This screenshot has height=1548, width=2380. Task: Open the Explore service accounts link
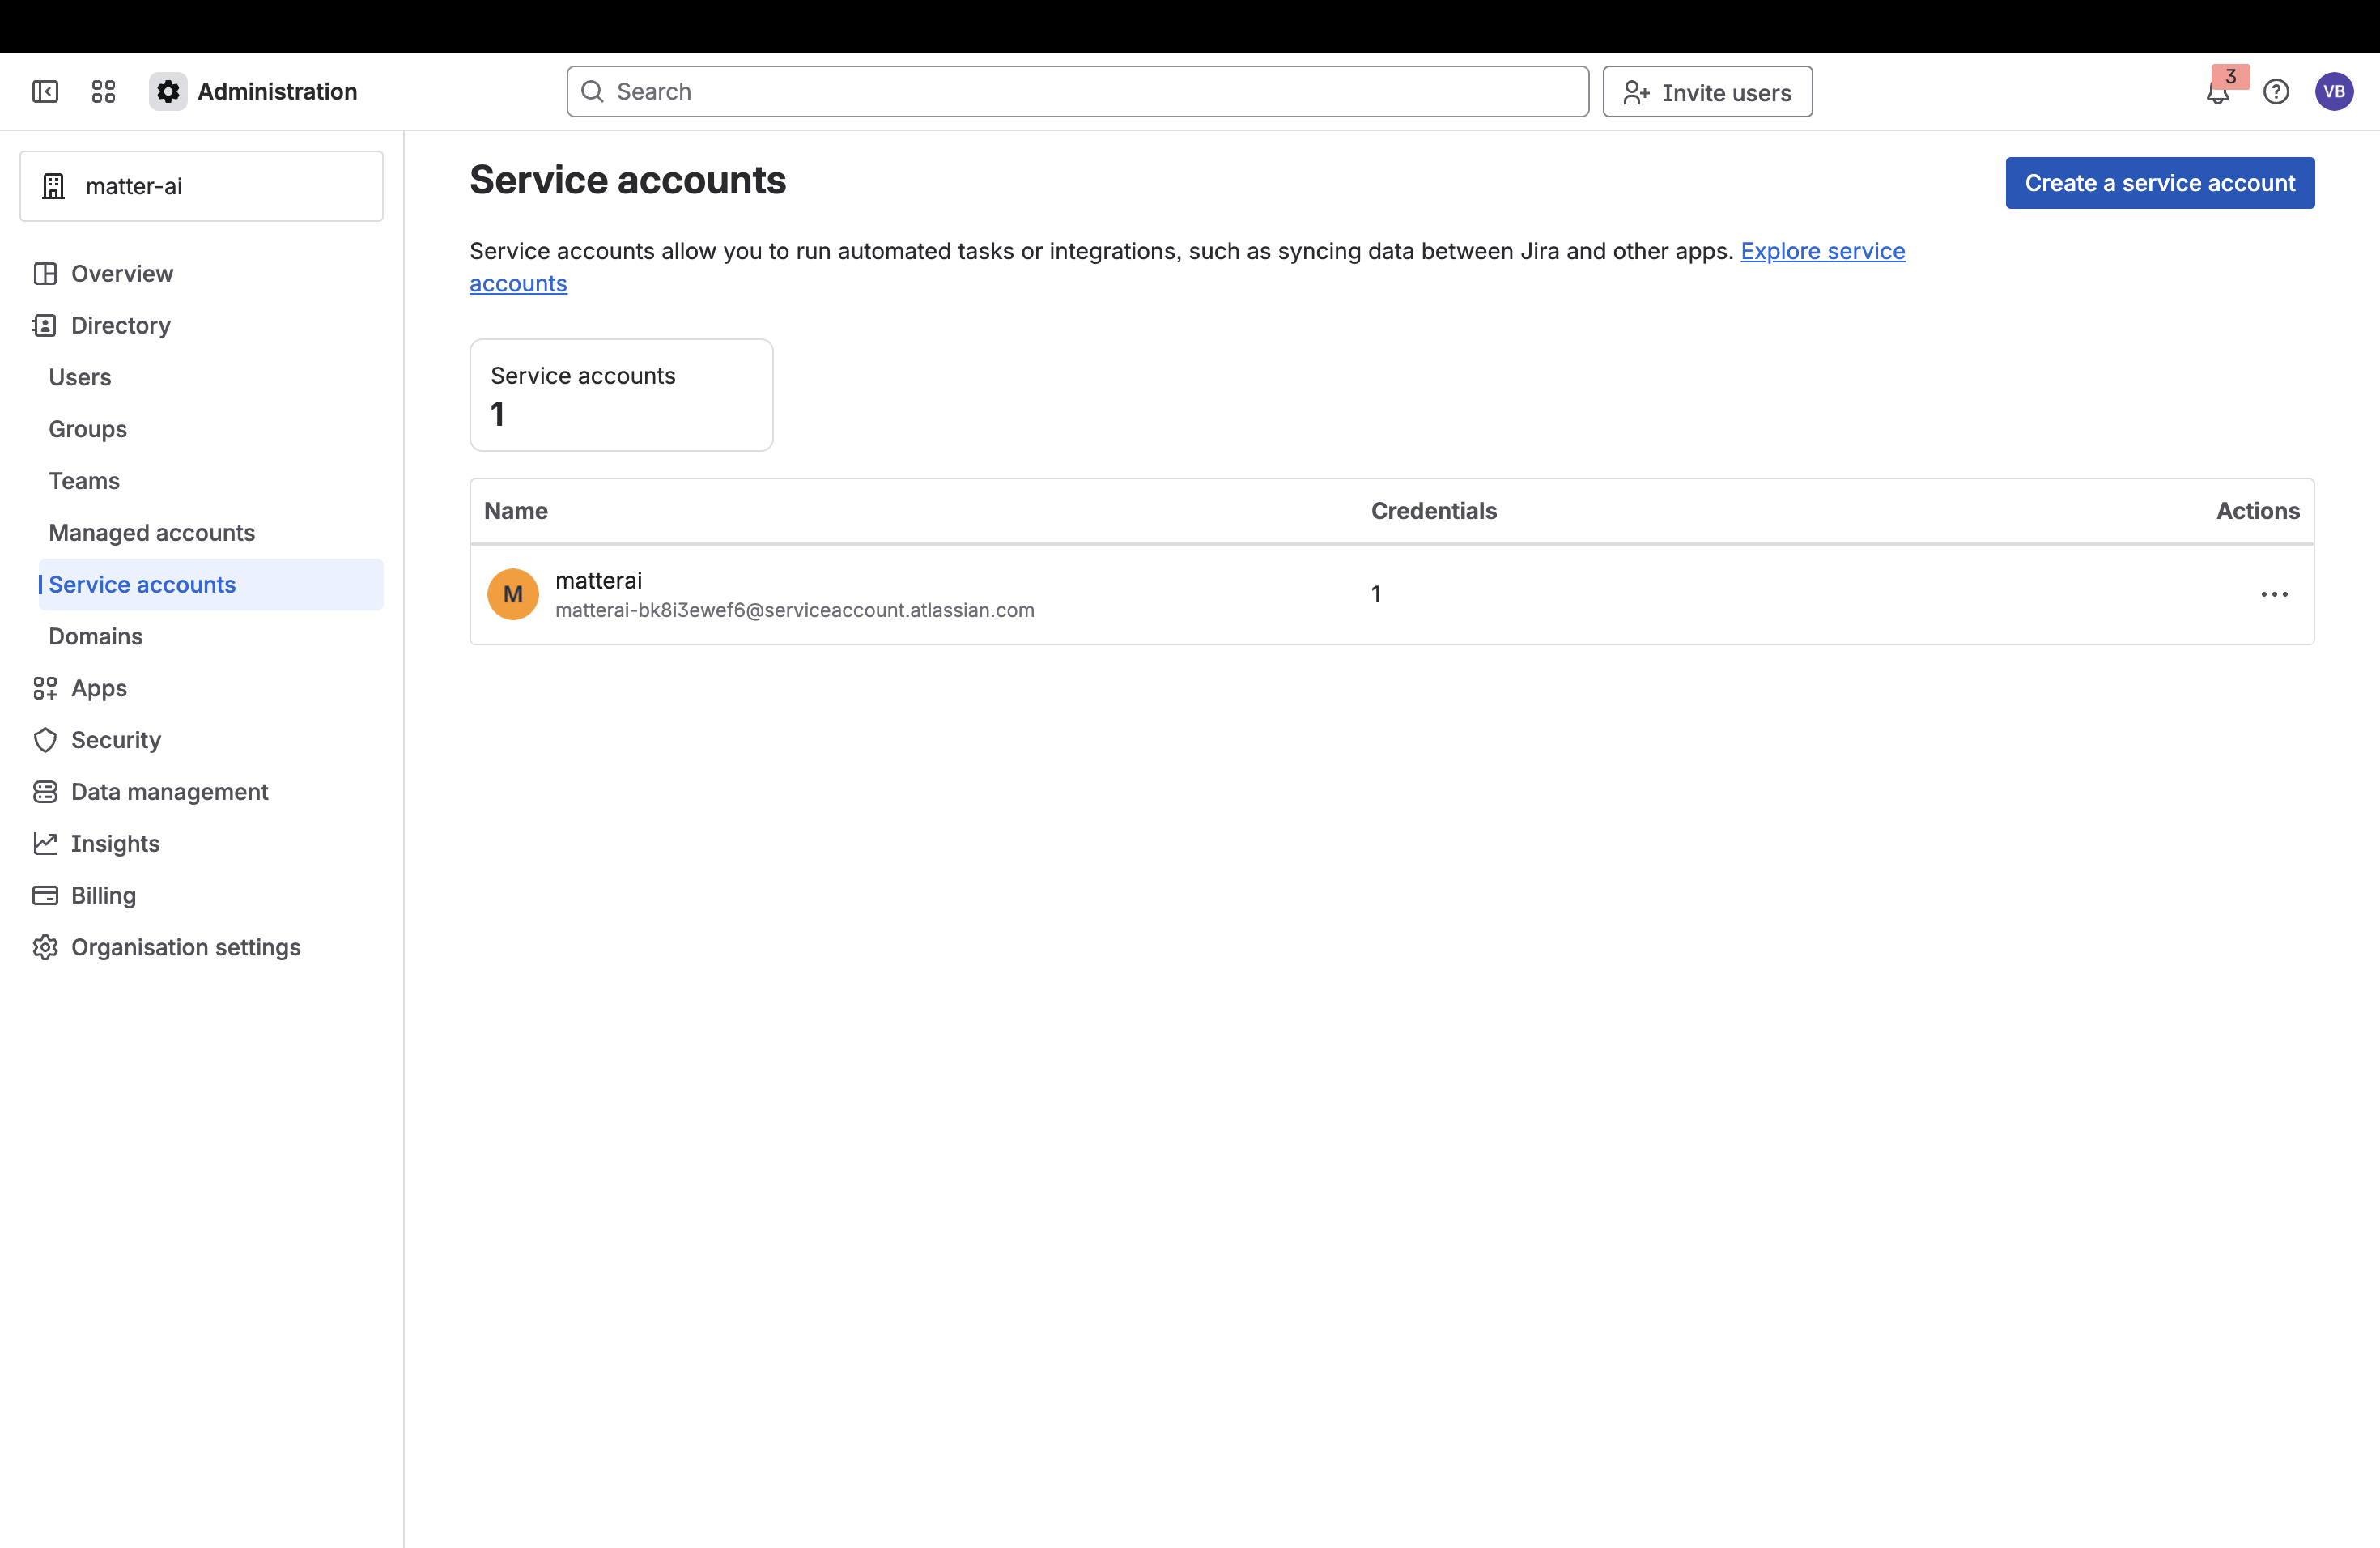point(1822,251)
